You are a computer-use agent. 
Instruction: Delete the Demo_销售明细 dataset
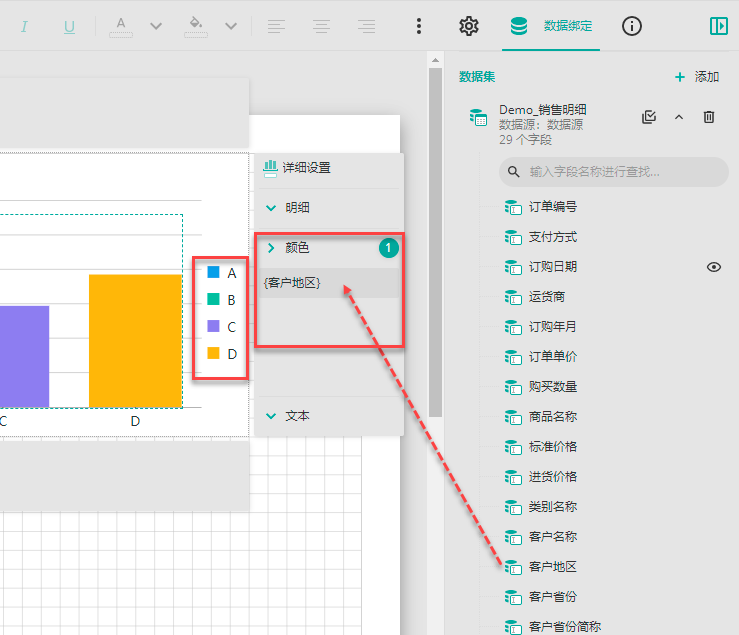click(x=709, y=117)
